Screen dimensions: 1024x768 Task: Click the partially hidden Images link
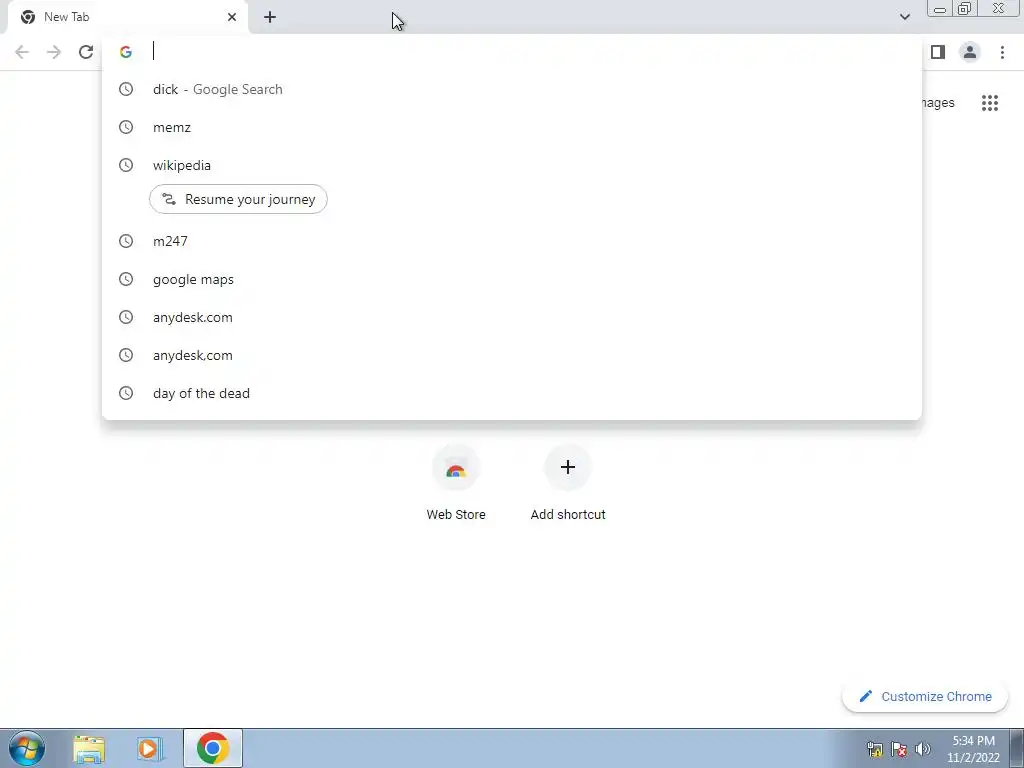point(938,103)
